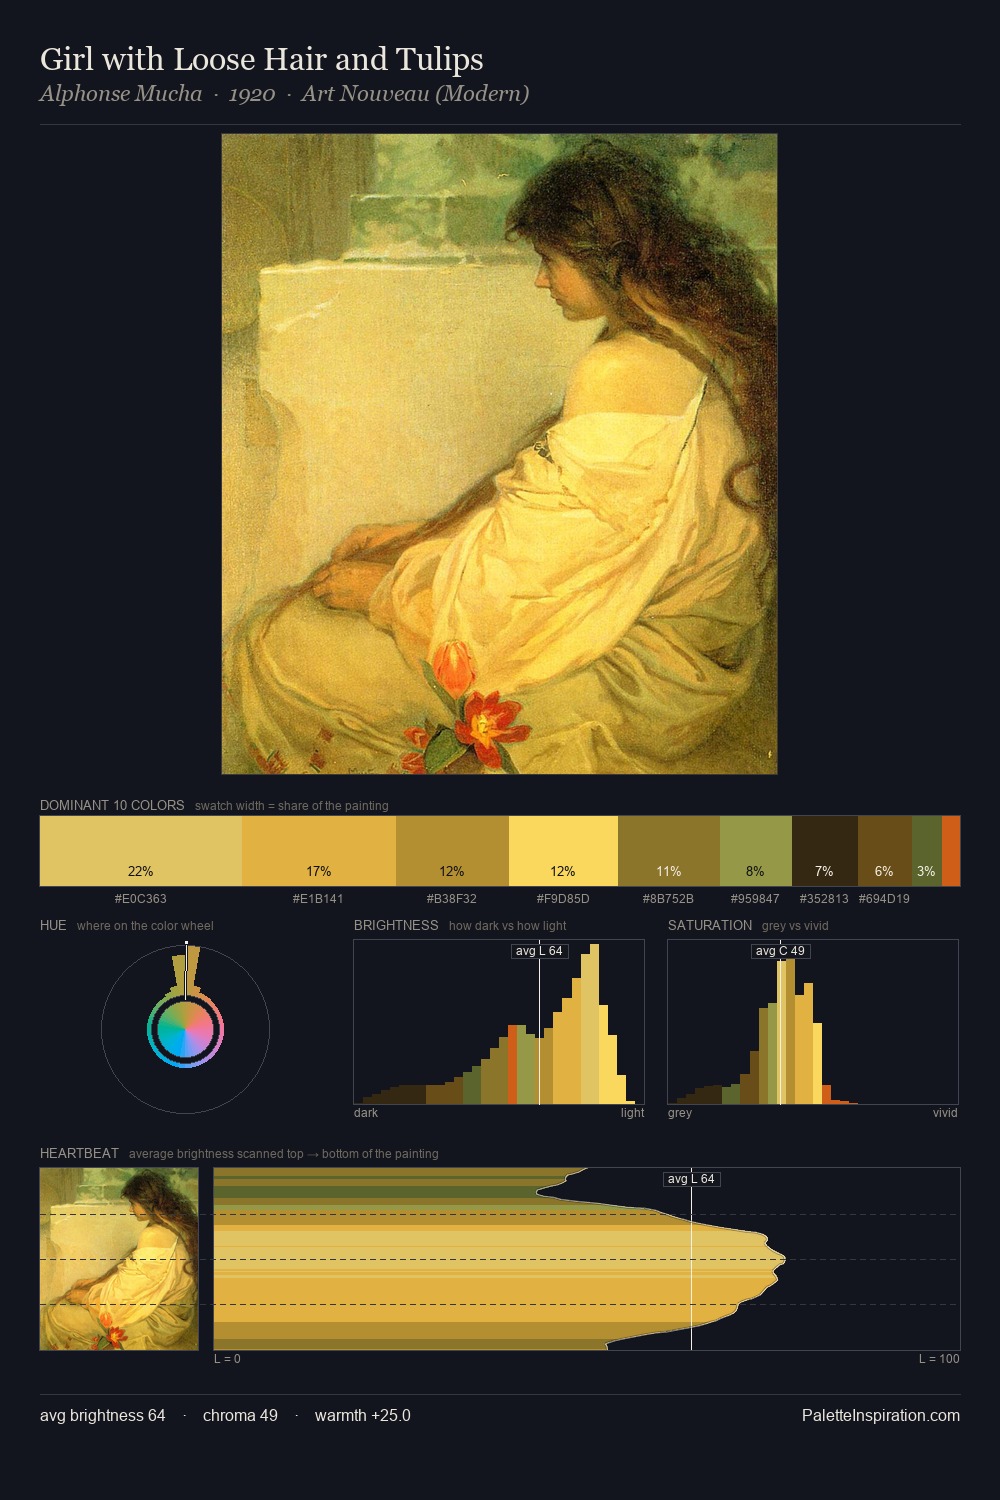Click the hex label '#E1B141'
The width and height of the screenshot is (1000, 1500).
[x=318, y=899]
